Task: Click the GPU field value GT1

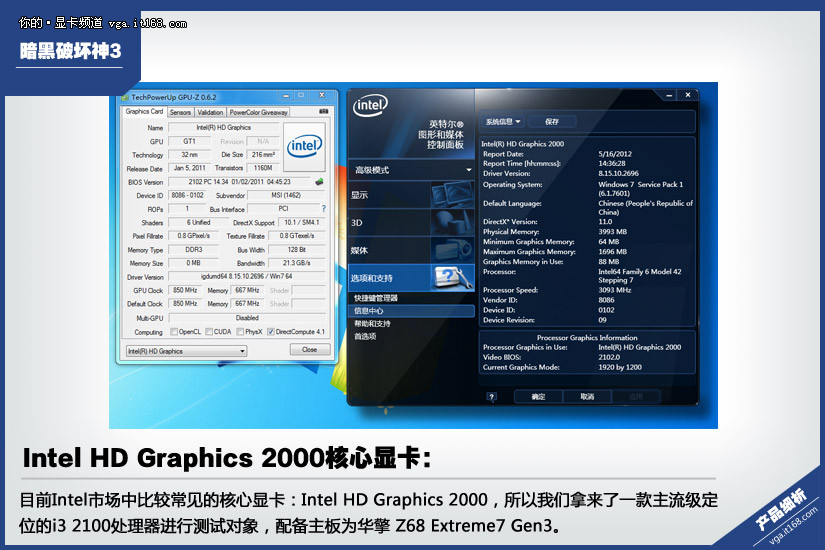Action: click(x=189, y=141)
